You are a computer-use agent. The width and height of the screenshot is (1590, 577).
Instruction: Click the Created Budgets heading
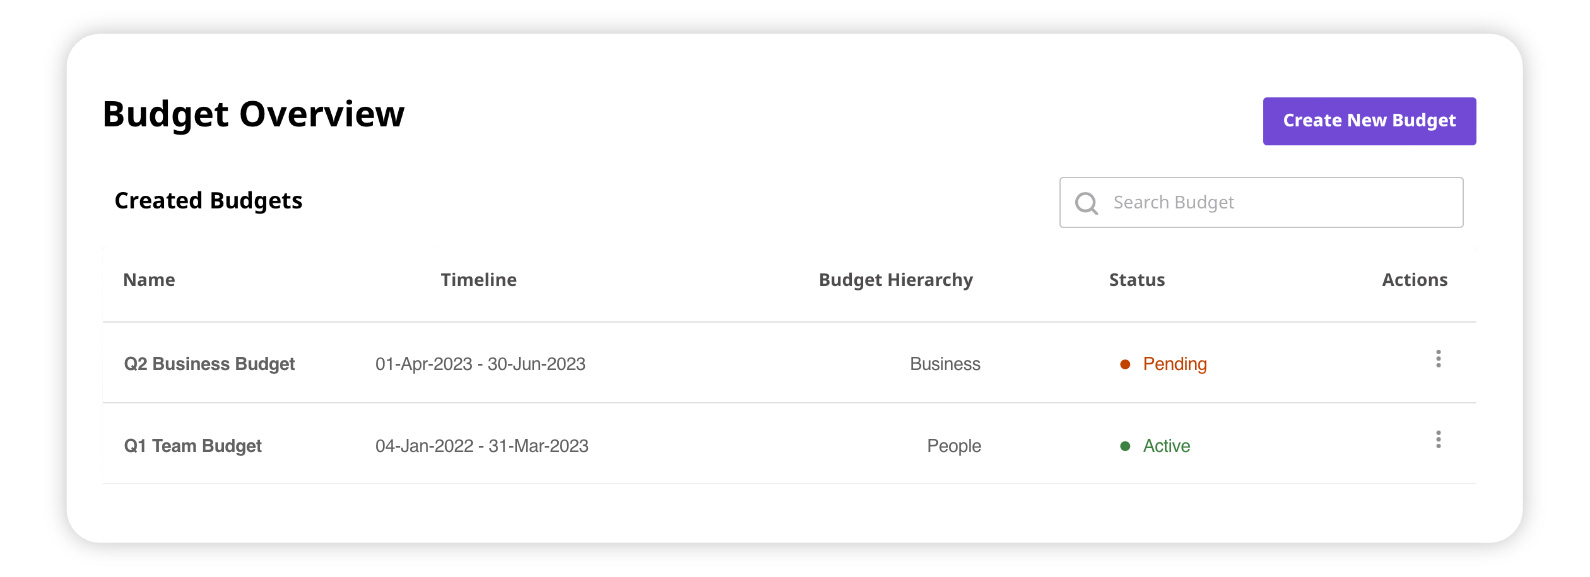208,200
